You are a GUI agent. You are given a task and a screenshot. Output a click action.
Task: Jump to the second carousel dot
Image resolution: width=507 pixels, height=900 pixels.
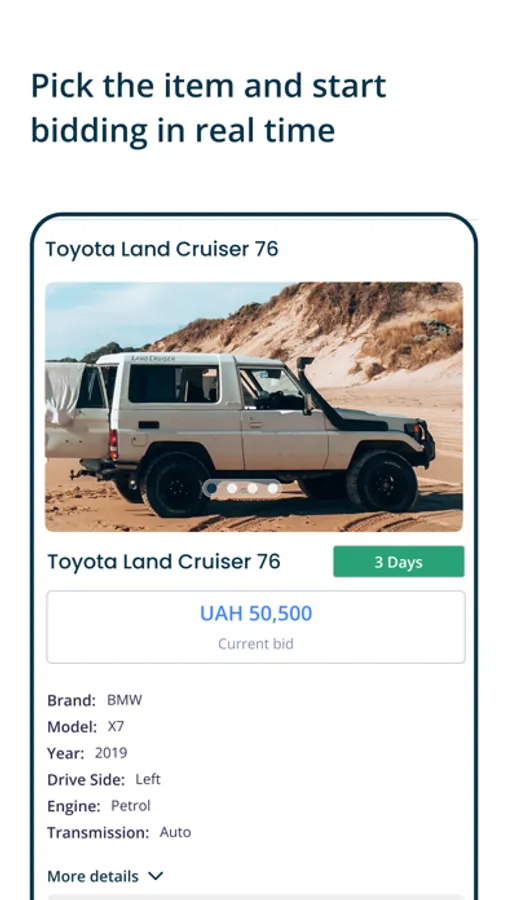tap(232, 488)
